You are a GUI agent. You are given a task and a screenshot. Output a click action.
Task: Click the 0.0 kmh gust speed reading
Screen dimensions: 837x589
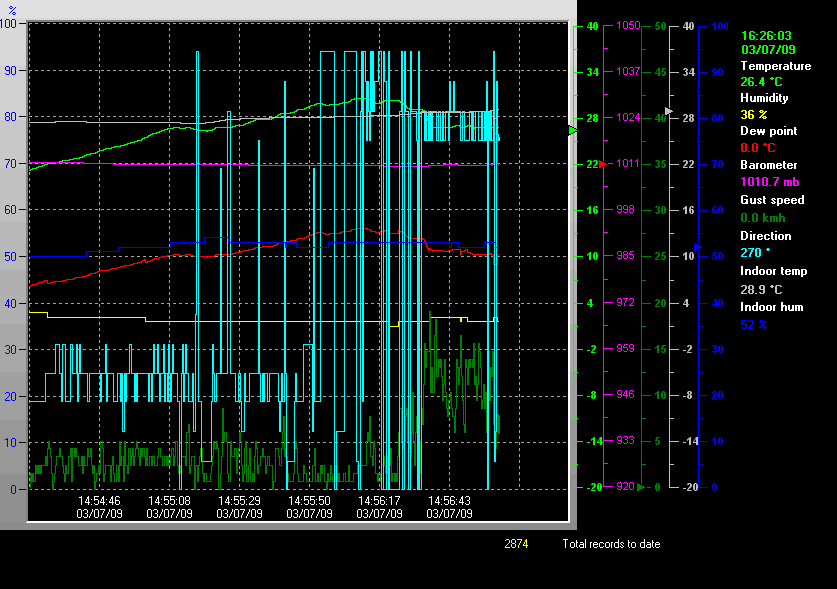tap(765, 218)
